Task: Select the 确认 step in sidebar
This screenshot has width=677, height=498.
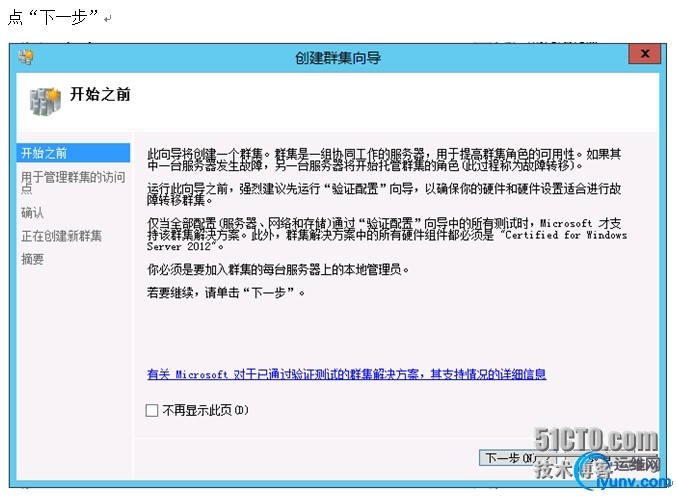Action: point(32,213)
